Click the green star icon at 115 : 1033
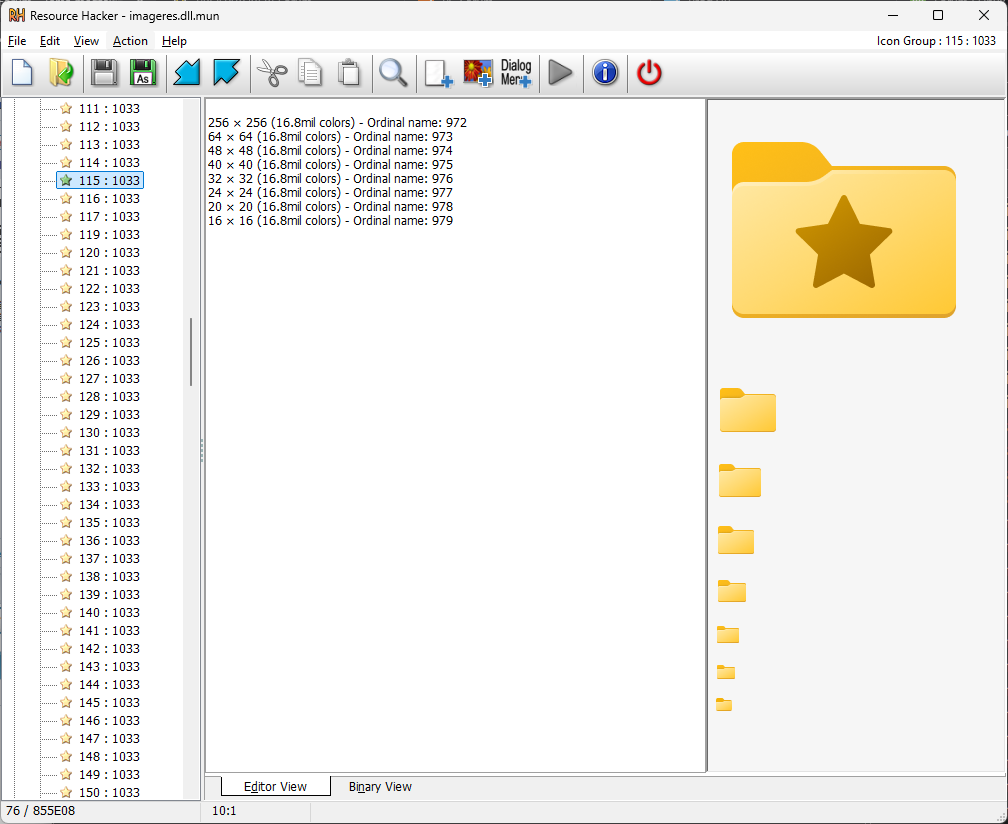 click(66, 181)
